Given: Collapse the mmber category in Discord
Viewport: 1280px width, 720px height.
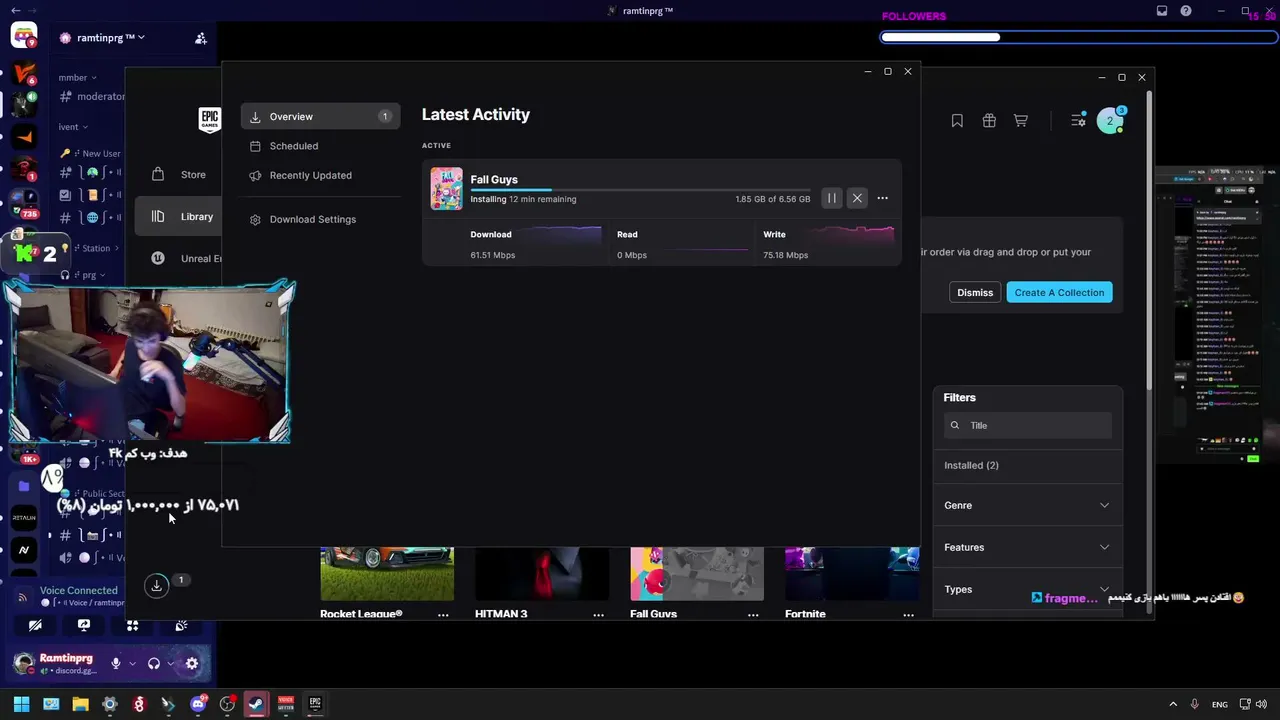Looking at the screenshot, I should 77,77.
